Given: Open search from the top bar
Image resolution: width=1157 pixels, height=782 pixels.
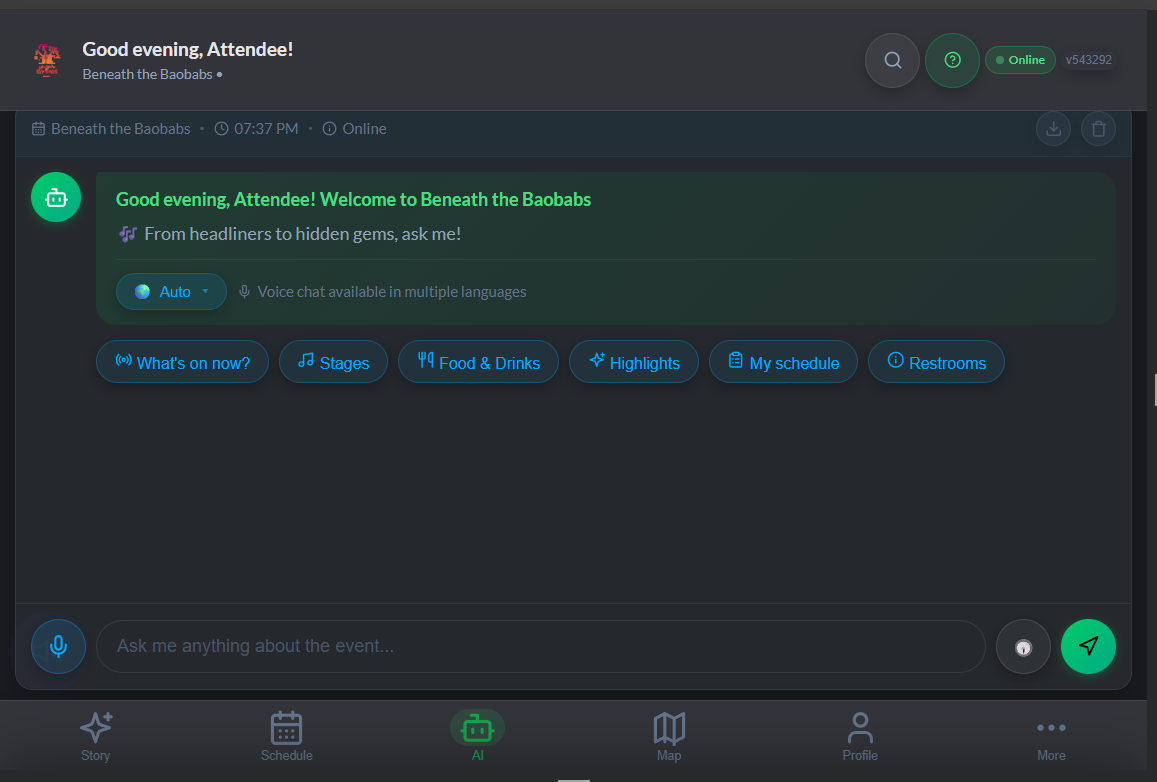Looking at the screenshot, I should (891, 60).
